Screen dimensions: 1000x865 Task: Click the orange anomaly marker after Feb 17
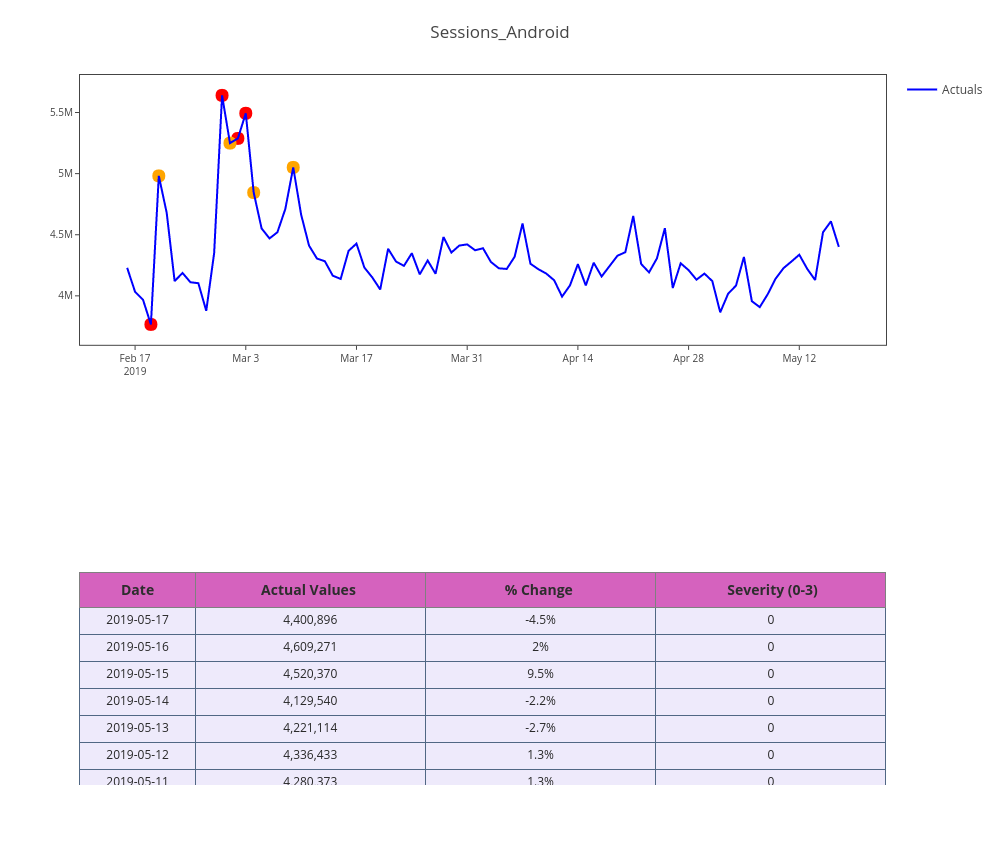coord(159,176)
